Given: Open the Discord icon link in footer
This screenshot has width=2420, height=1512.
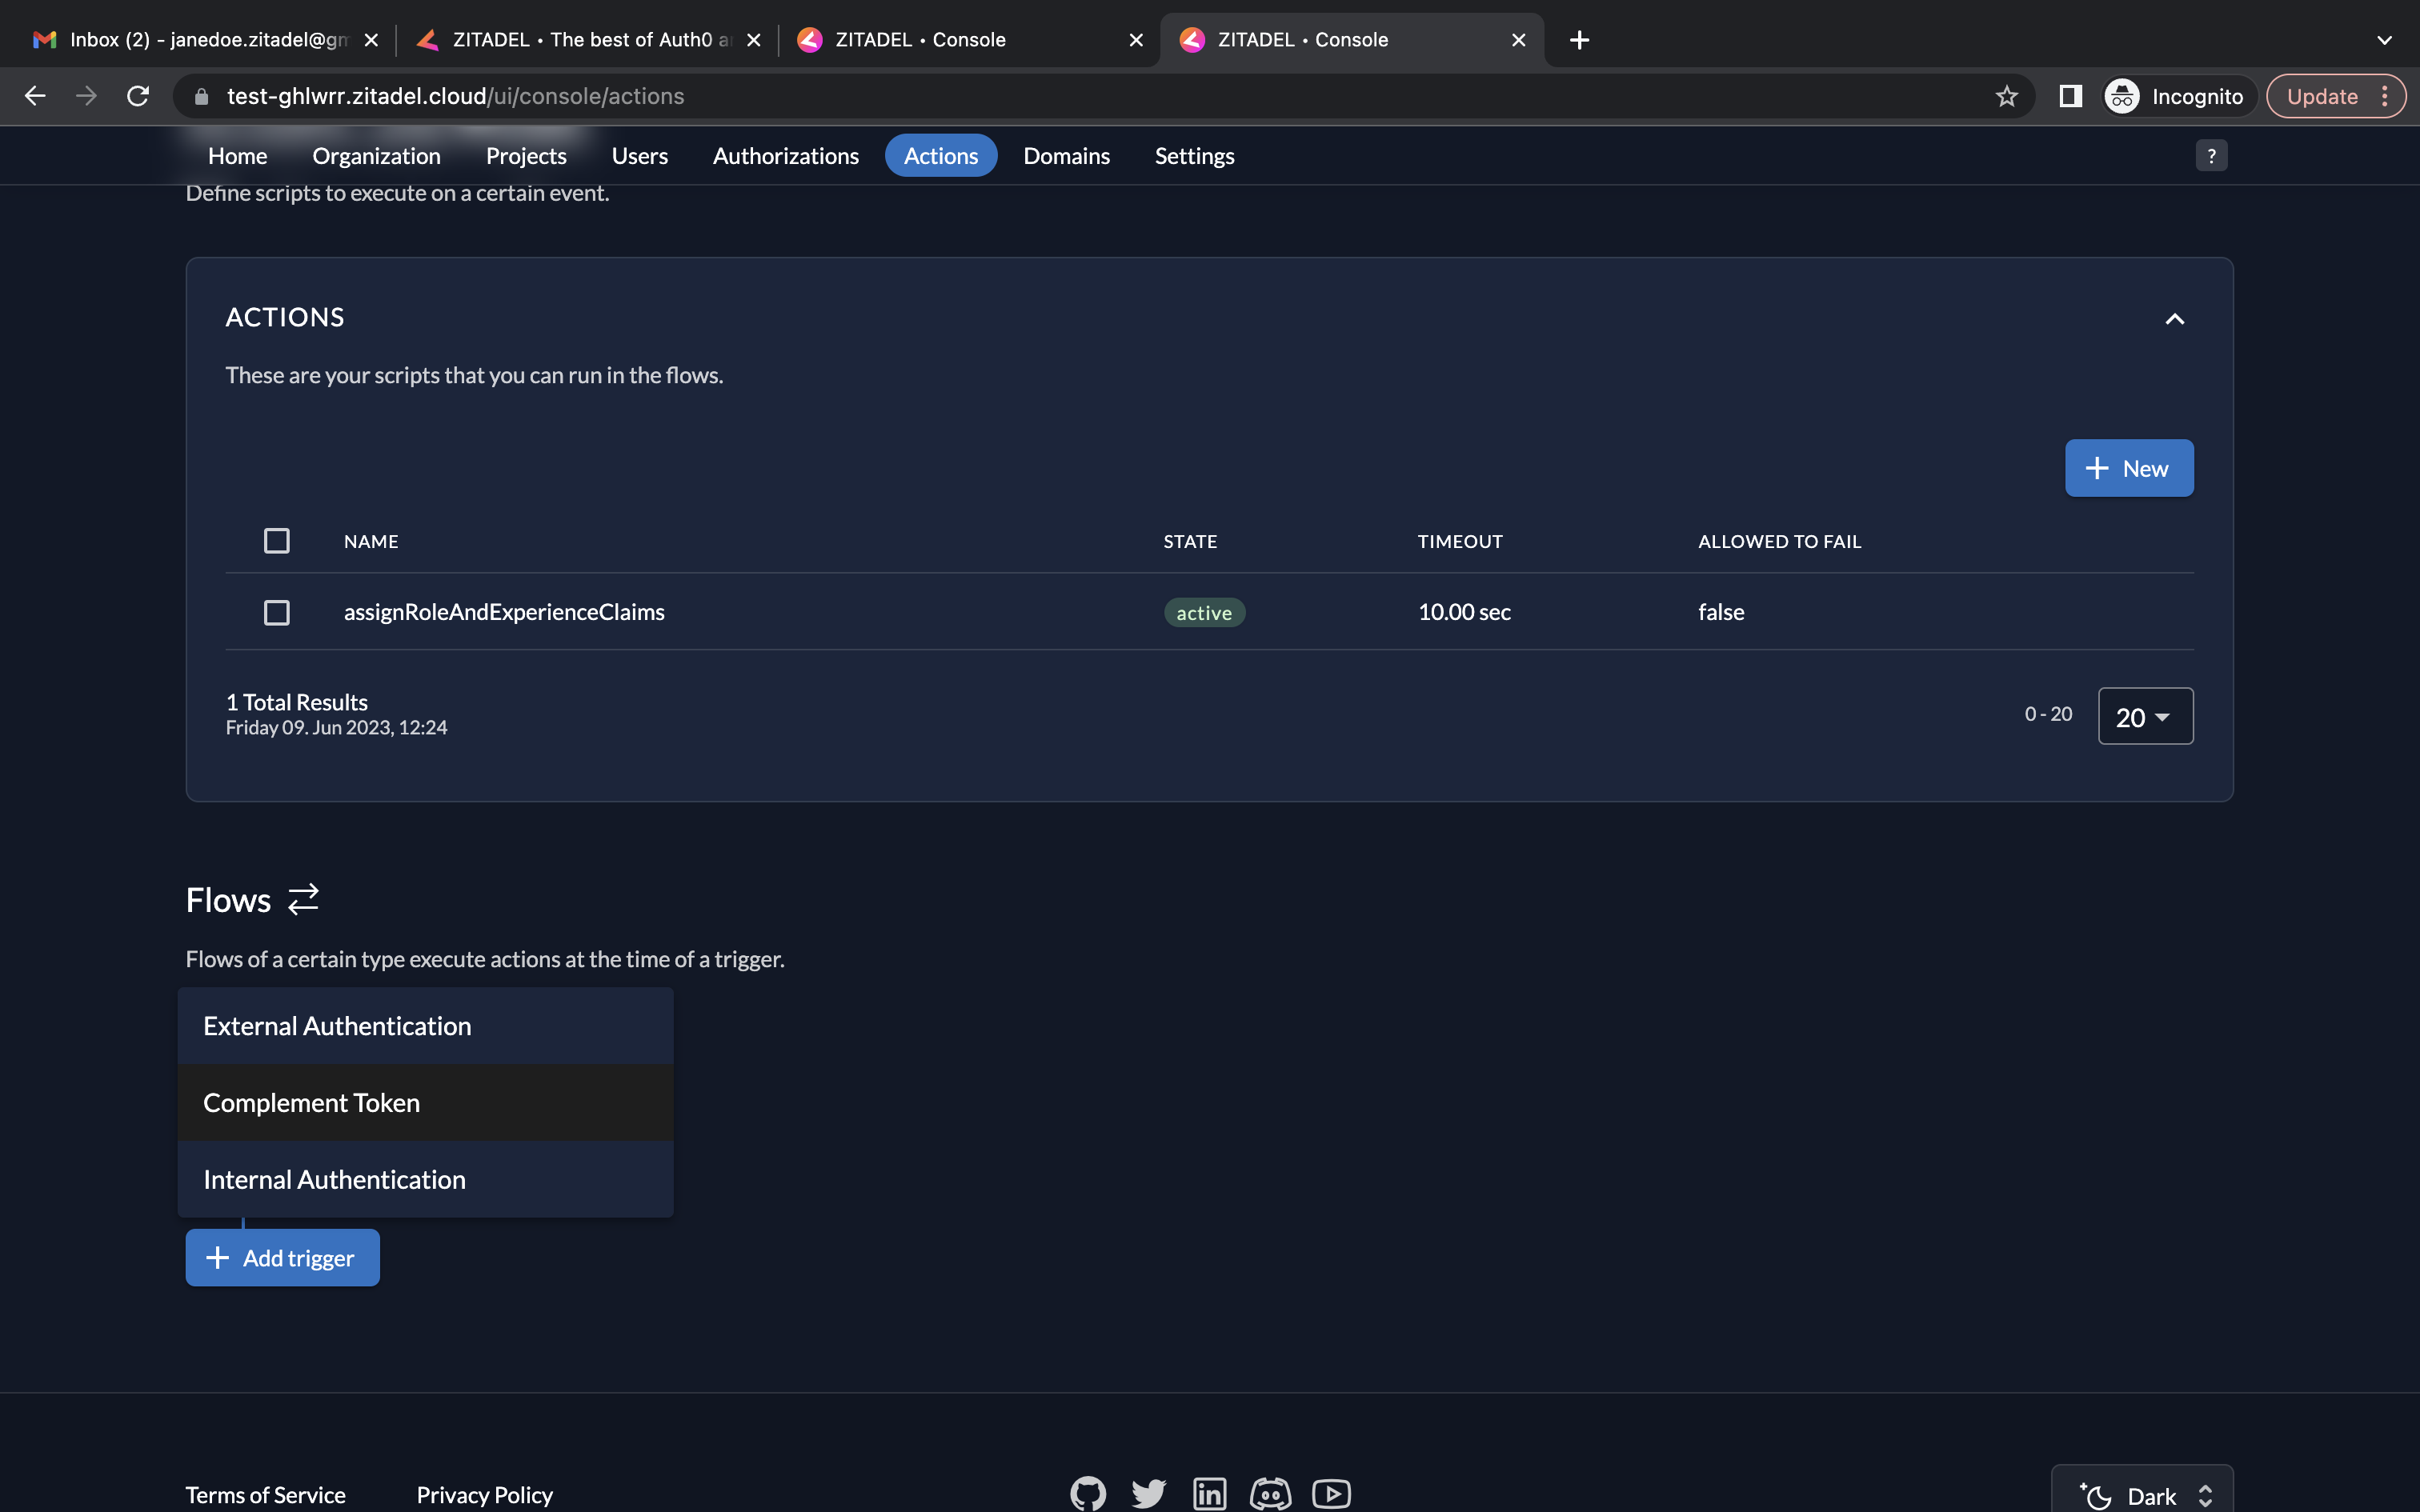Looking at the screenshot, I should 1270,1493.
